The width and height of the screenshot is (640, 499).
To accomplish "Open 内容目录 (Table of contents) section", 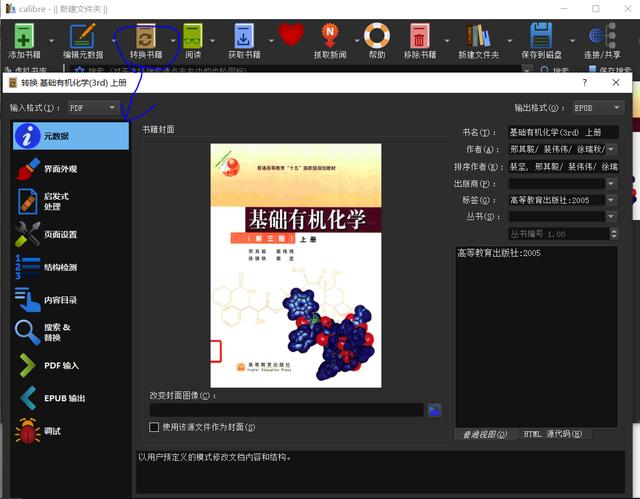I will coord(71,300).
